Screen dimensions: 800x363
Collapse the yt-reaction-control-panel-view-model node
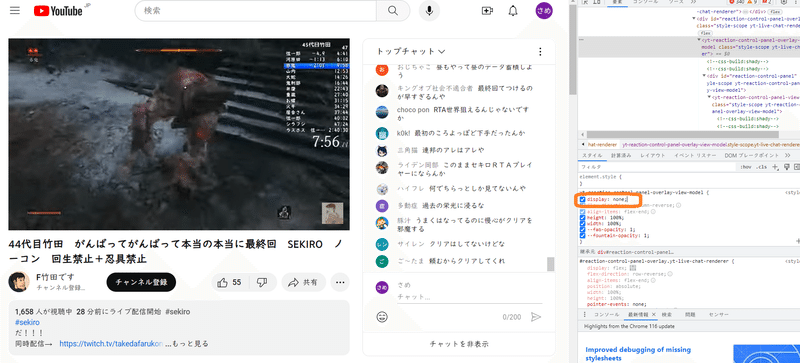pyautogui.click(x=710, y=96)
